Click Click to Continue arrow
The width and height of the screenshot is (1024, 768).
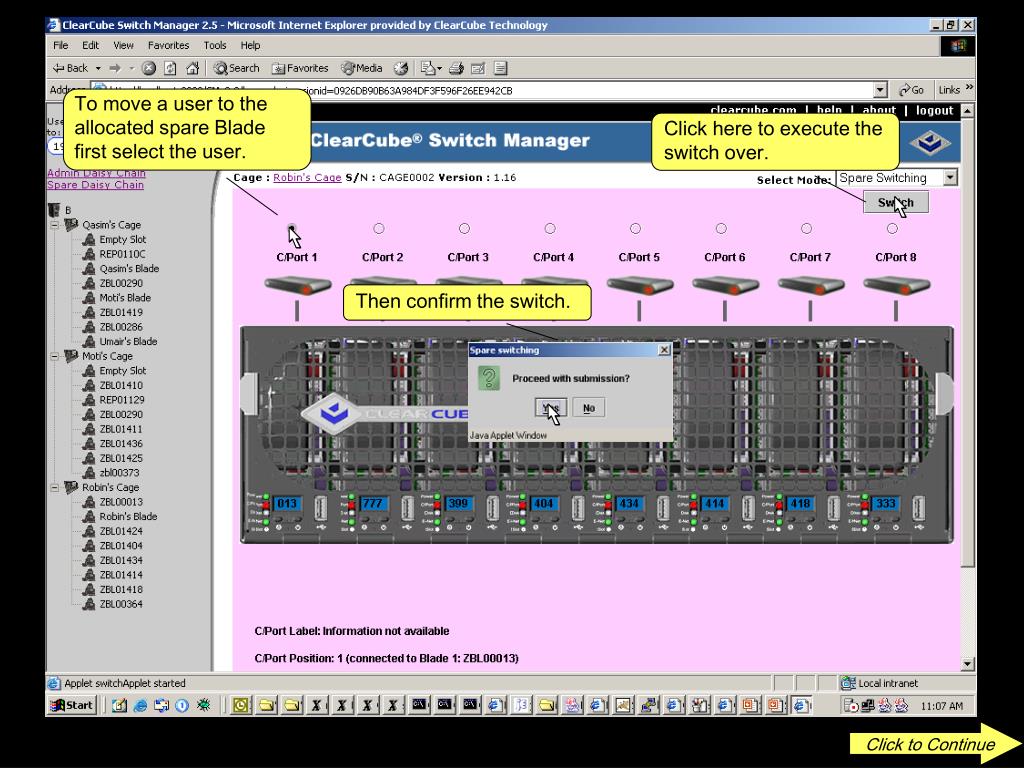pos(936,744)
